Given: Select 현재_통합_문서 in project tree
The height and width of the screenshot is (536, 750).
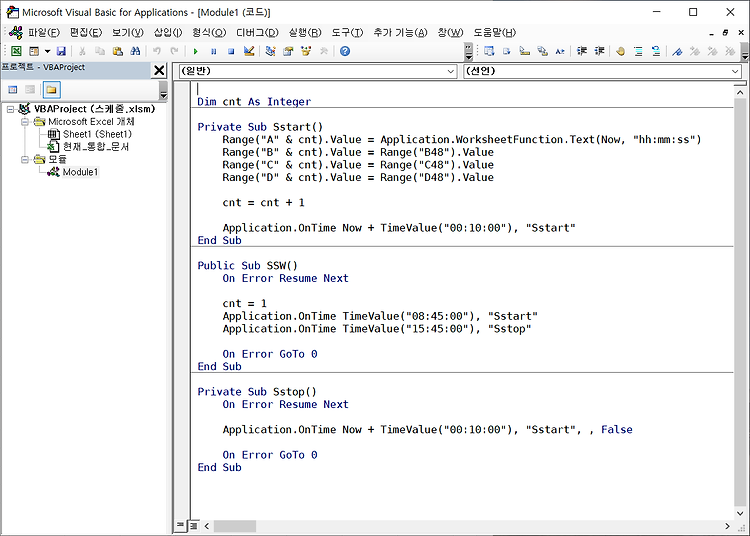Looking at the screenshot, I should [x=95, y=147].
